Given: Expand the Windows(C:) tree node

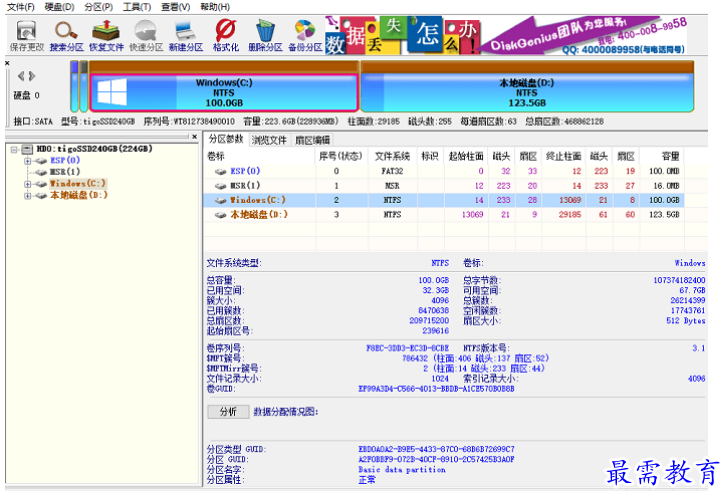Looking at the screenshot, I should coord(27,184).
